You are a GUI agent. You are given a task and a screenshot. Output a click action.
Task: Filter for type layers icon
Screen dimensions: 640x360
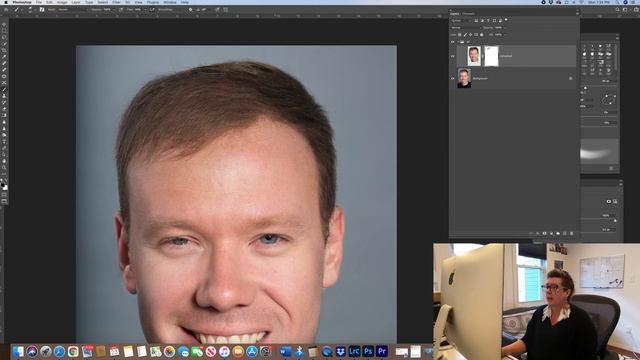tap(488, 20)
